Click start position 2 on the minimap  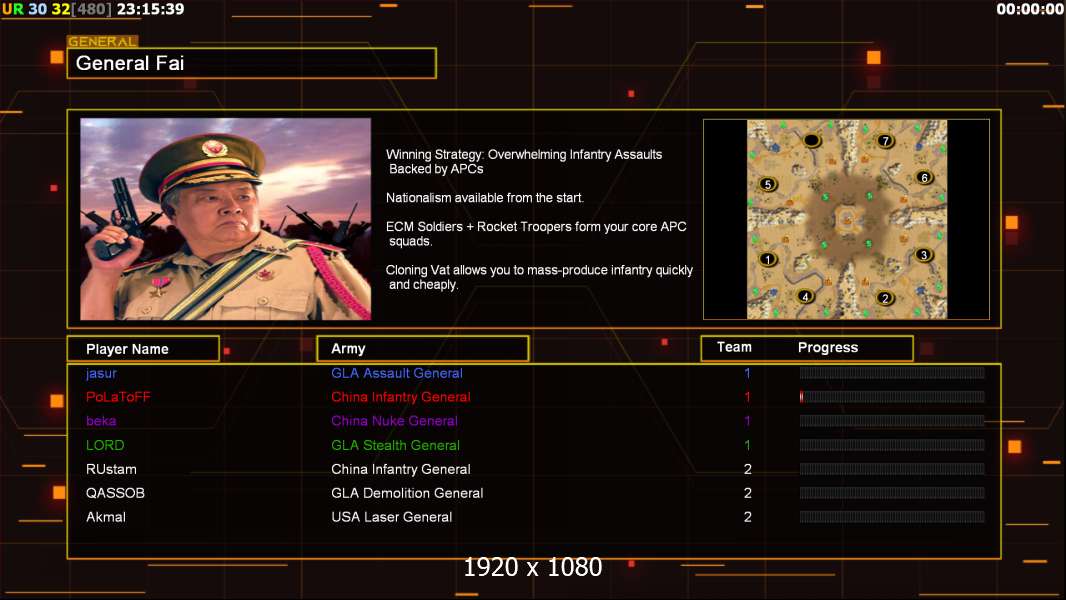885,298
